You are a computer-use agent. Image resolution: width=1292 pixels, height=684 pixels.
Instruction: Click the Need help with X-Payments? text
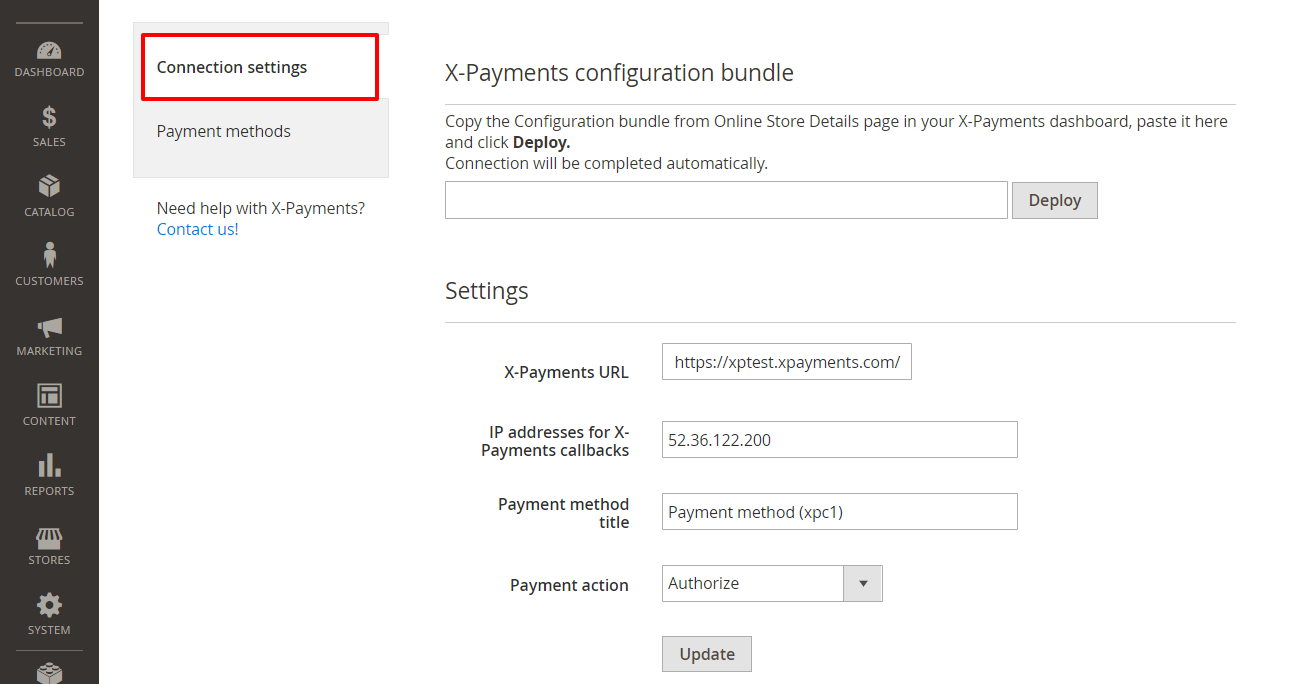pos(261,208)
